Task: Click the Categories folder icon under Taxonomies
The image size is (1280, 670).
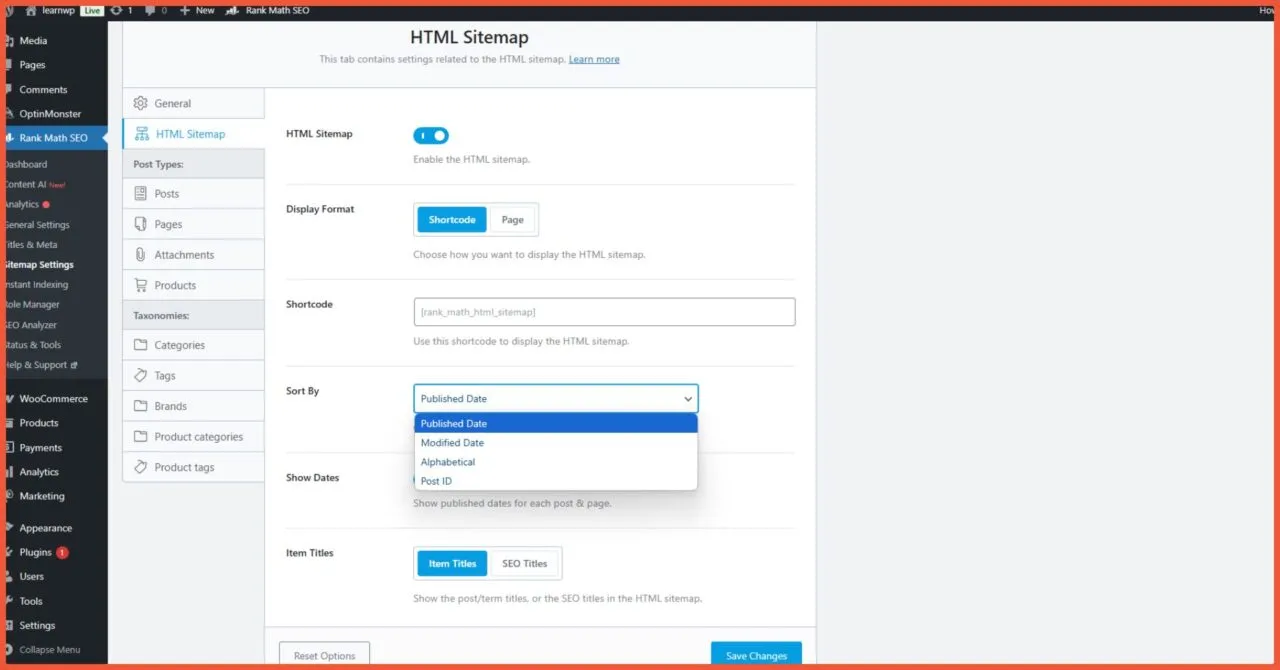Action: point(140,344)
